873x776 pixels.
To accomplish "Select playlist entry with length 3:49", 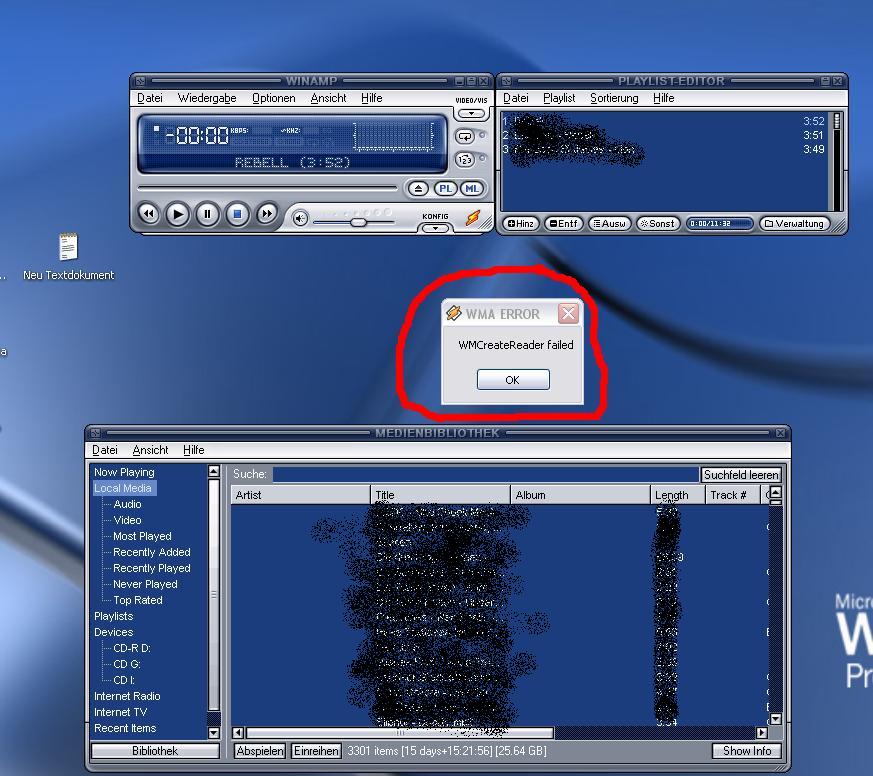I will (x=664, y=149).
